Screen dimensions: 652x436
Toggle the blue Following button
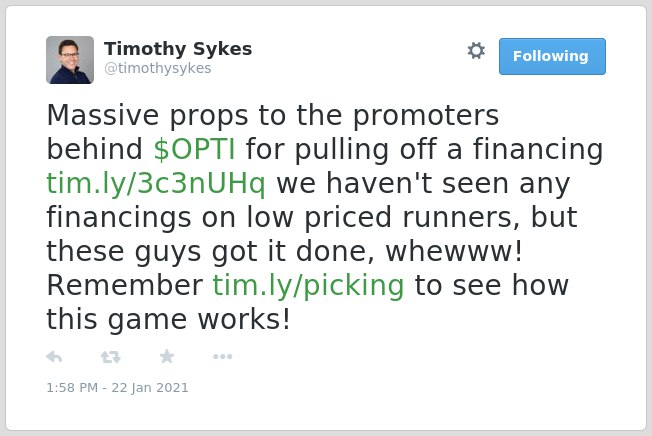(552, 57)
